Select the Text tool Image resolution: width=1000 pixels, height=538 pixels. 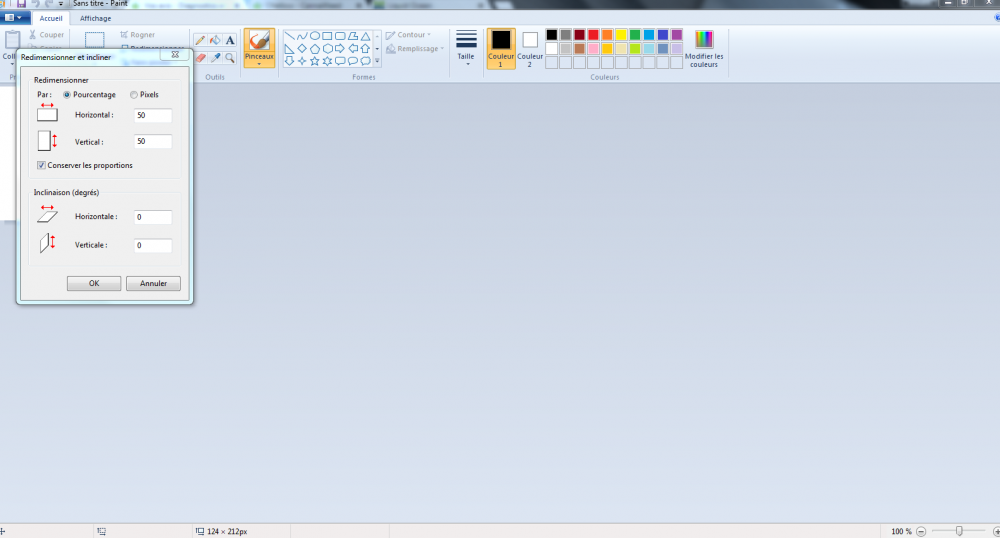coord(230,40)
